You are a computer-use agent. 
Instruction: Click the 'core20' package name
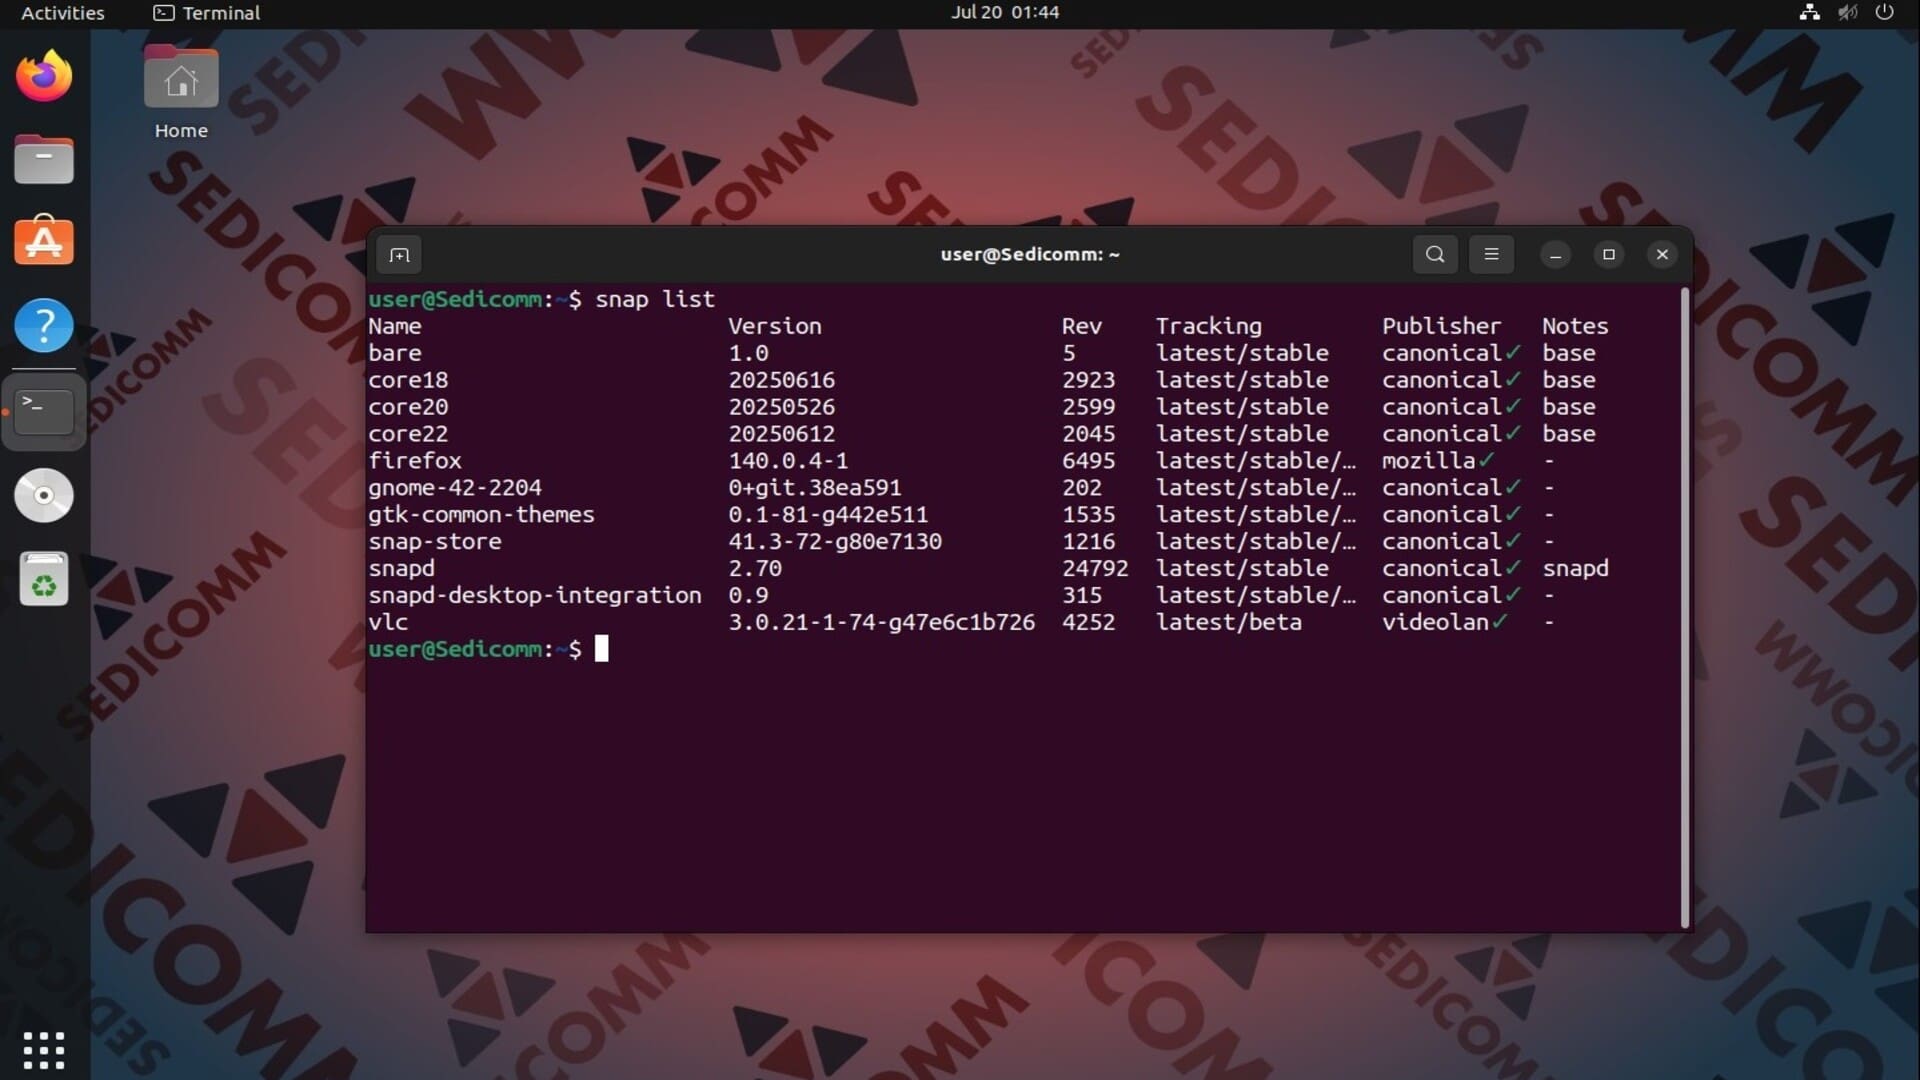408,407
